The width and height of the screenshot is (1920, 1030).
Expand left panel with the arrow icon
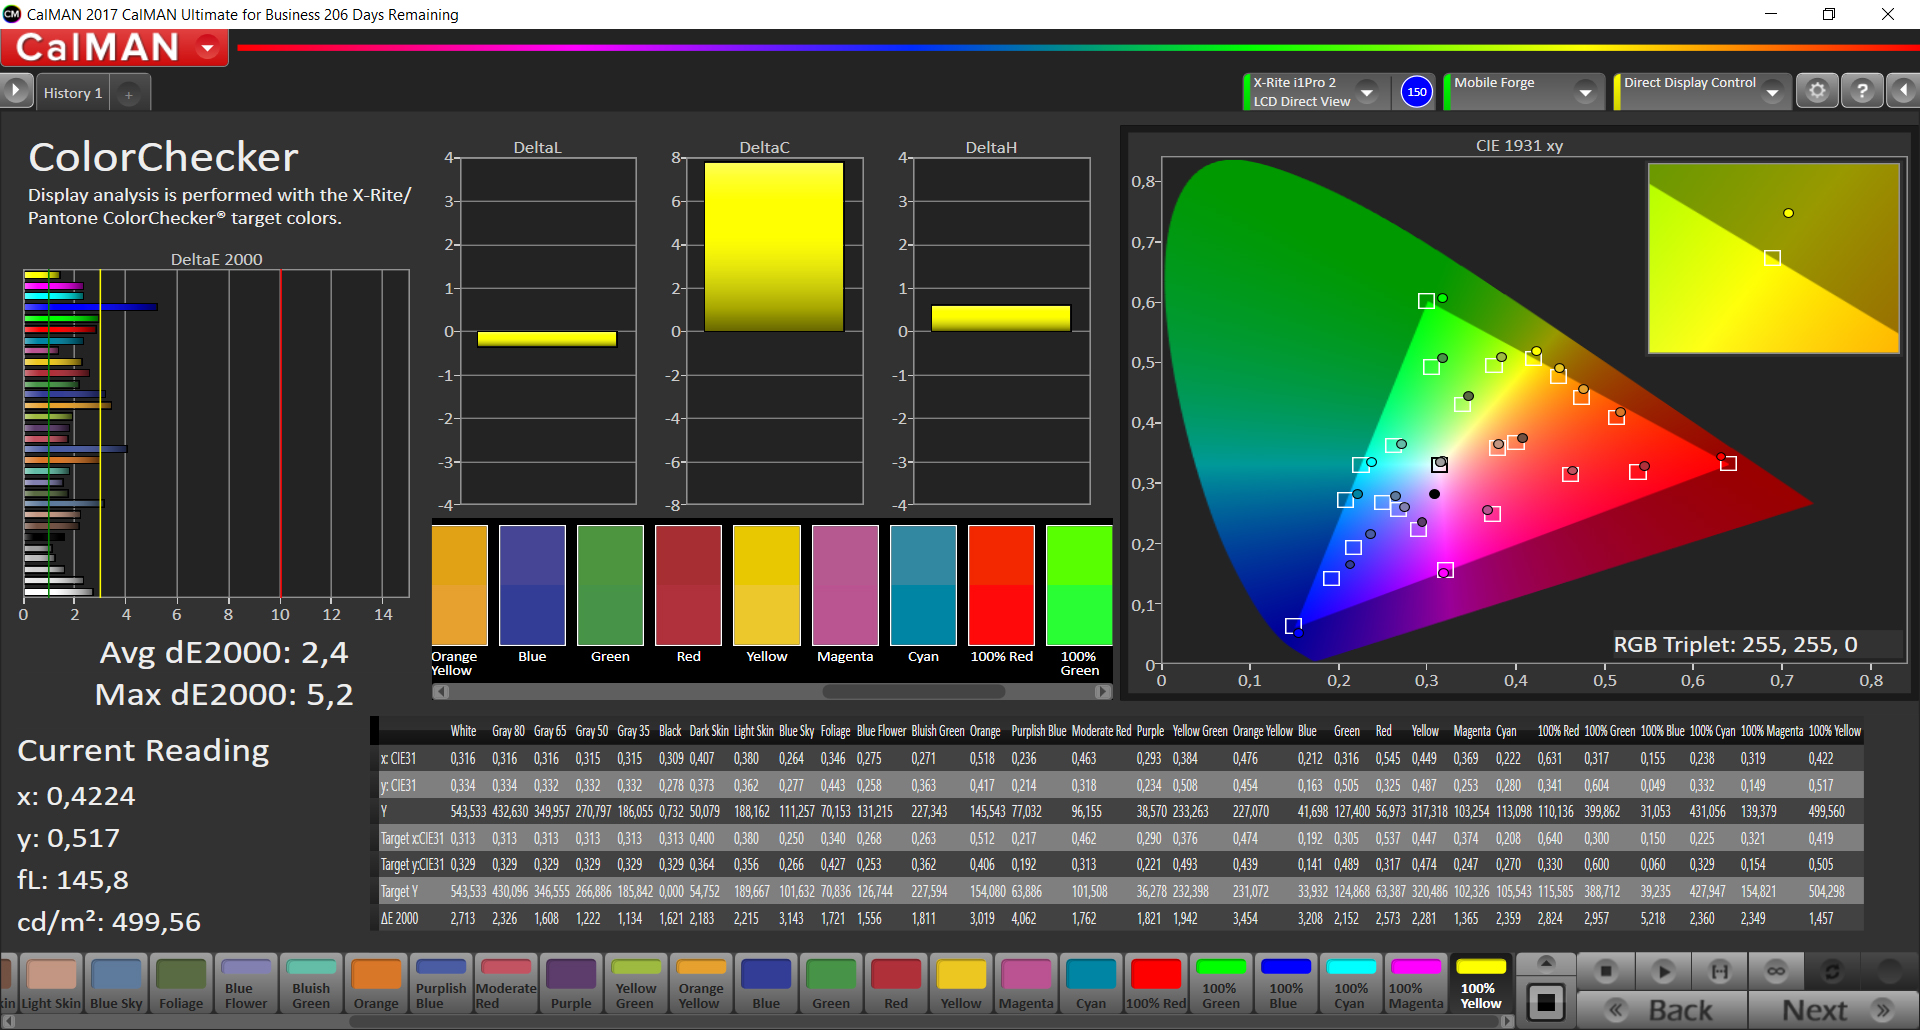pyautogui.click(x=15, y=91)
